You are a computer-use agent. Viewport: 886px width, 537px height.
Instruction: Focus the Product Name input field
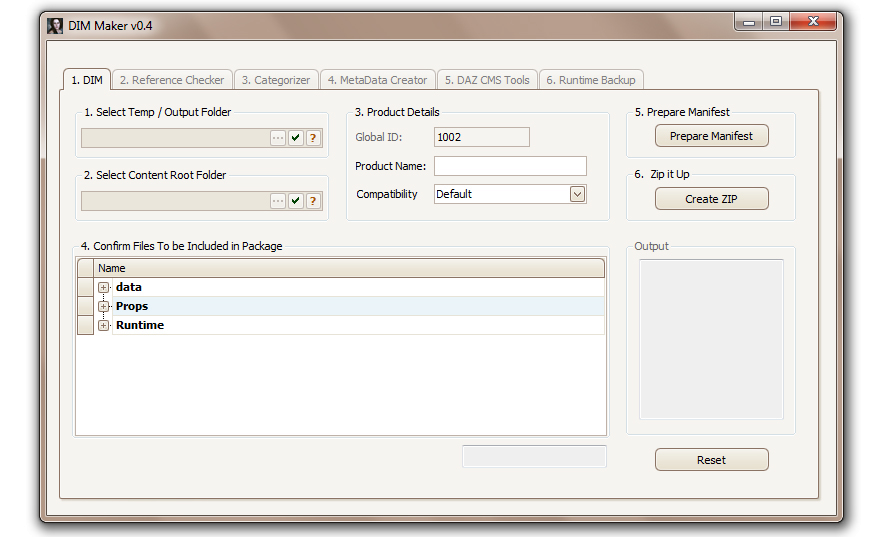pyautogui.click(x=510, y=166)
